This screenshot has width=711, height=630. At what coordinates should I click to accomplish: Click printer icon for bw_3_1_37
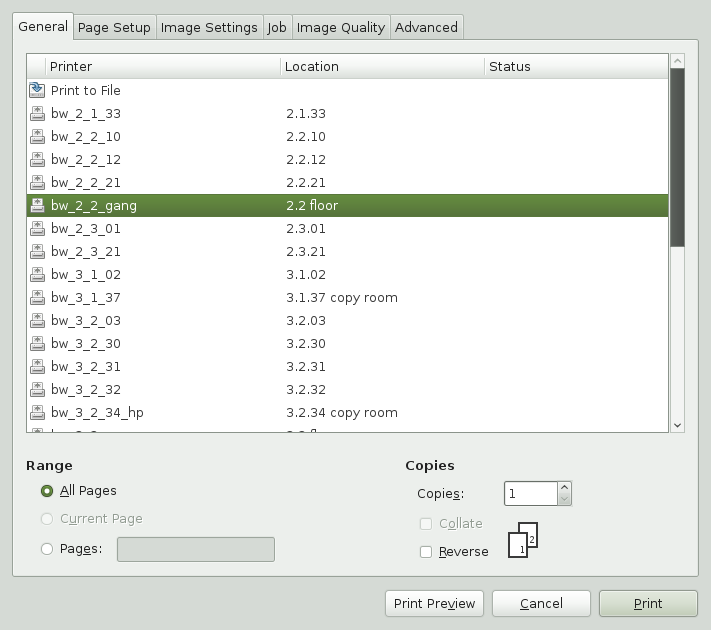pos(37,298)
